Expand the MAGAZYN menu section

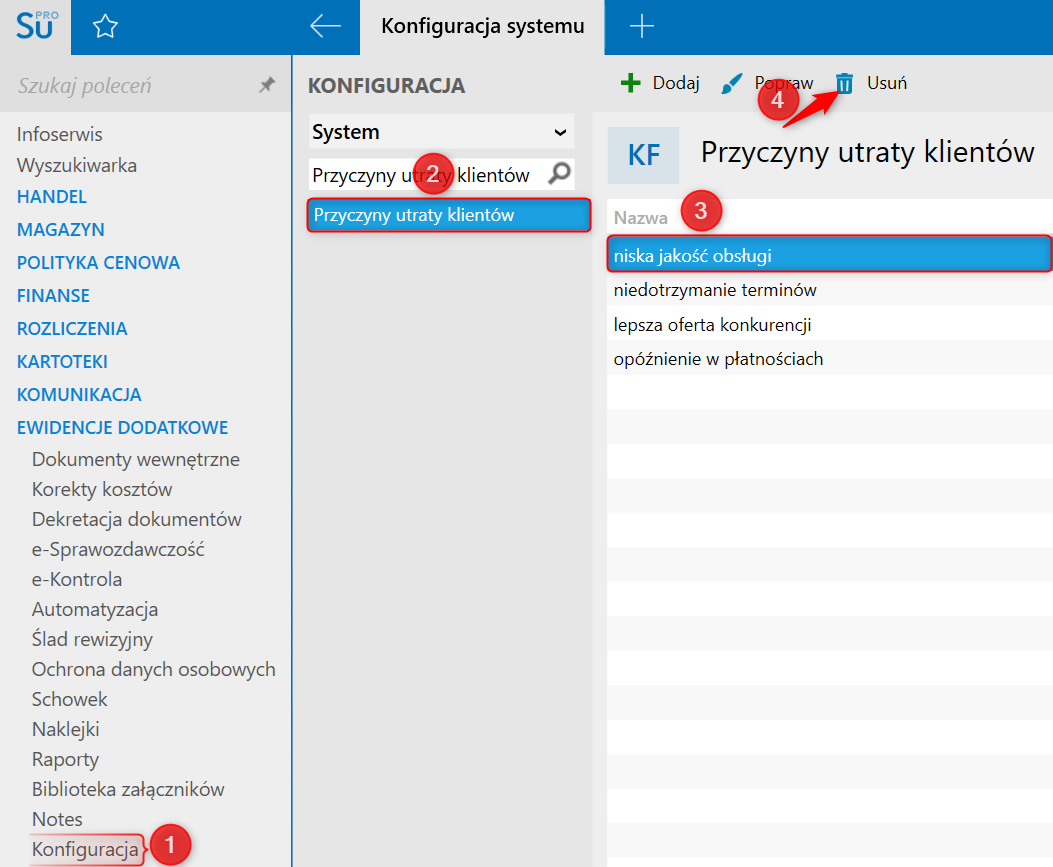pos(60,230)
